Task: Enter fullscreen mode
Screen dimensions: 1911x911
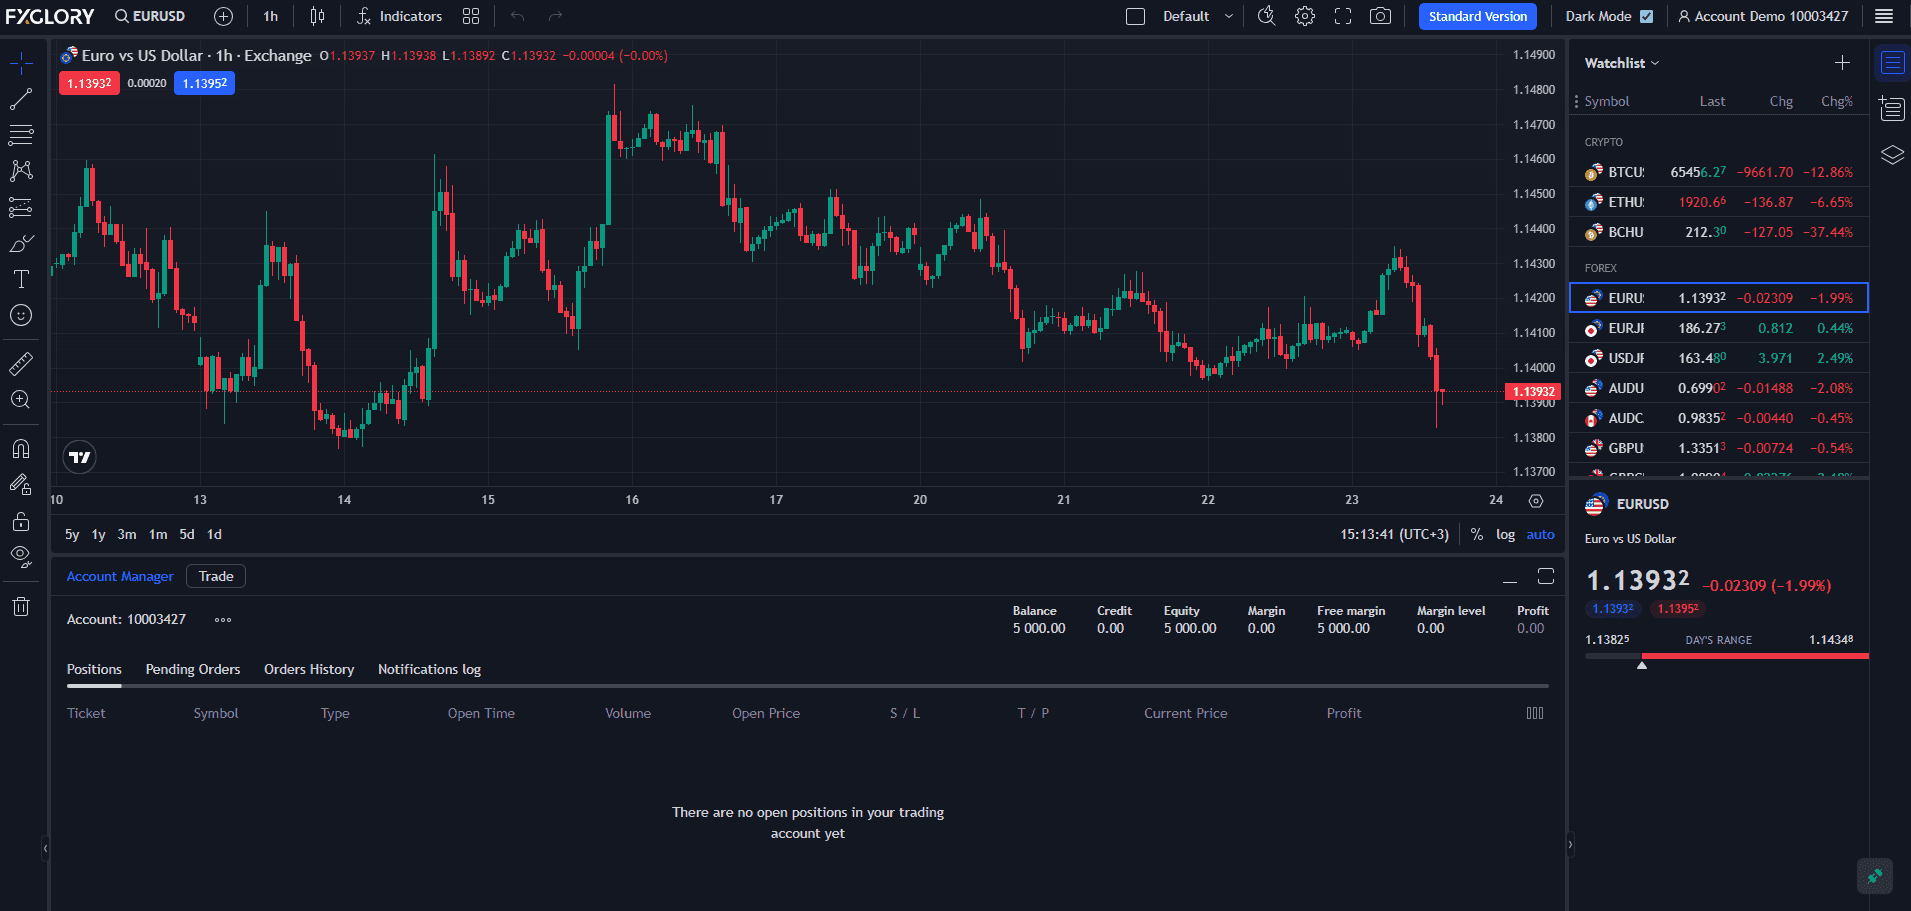Action: (x=1343, y=16)
